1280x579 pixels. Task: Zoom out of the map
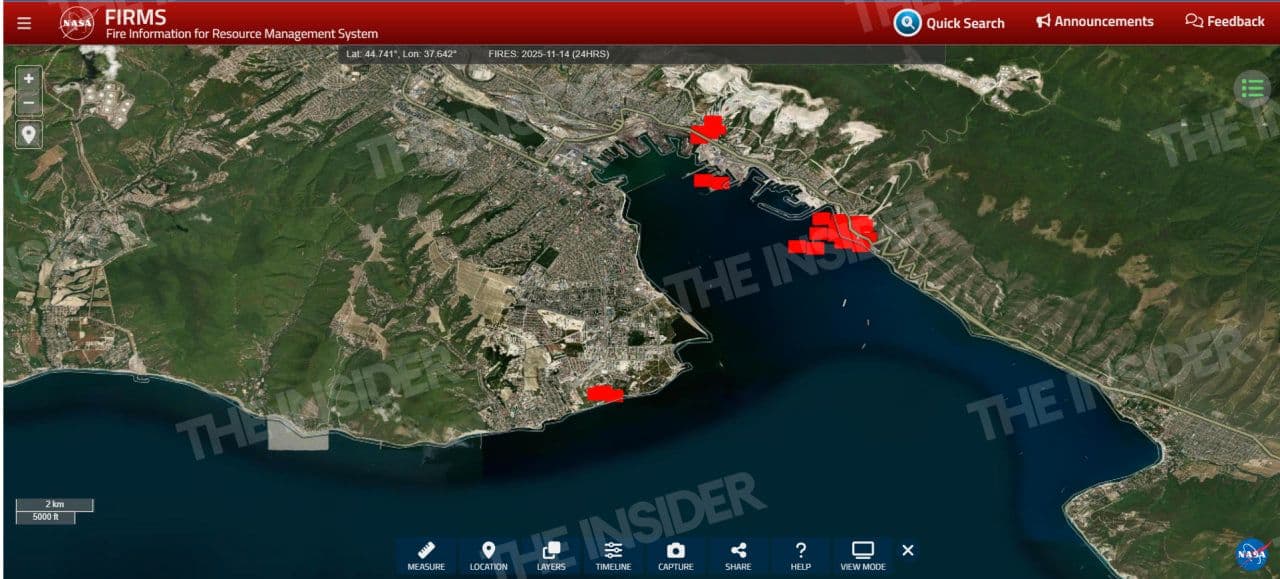click(x=29, y=102)
